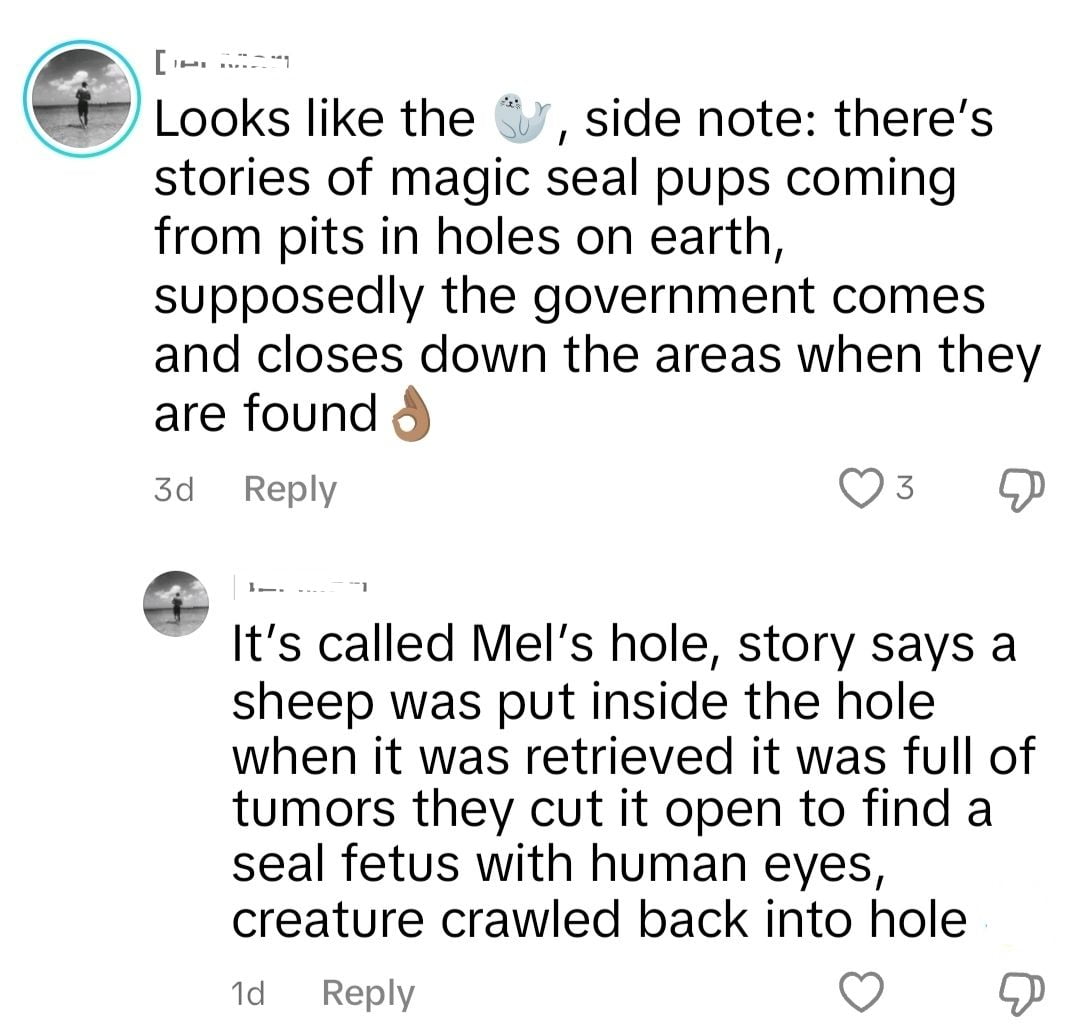The height and width of the screenshot is (1031, 1080).
Task: Click the "magic seal pups" text line
Action: tap(554, 179)
